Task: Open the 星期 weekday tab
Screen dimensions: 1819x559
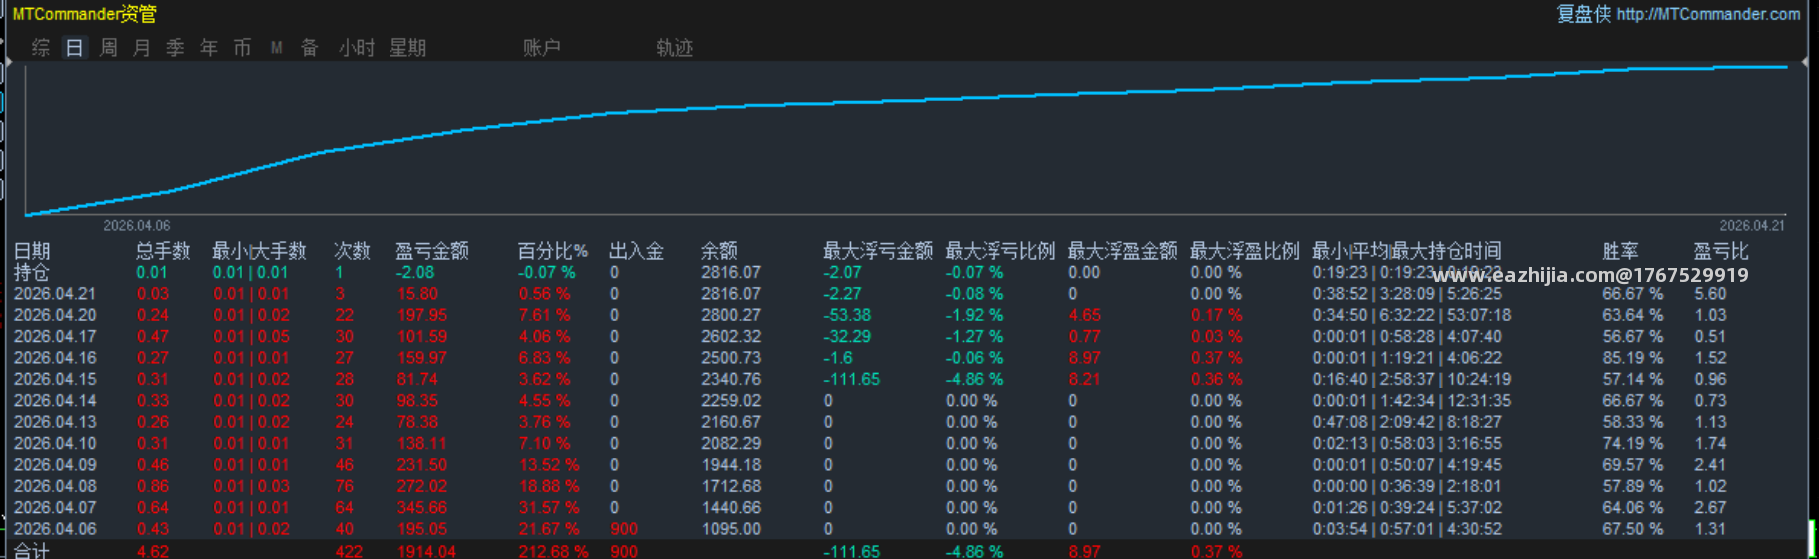Action: 408,47
